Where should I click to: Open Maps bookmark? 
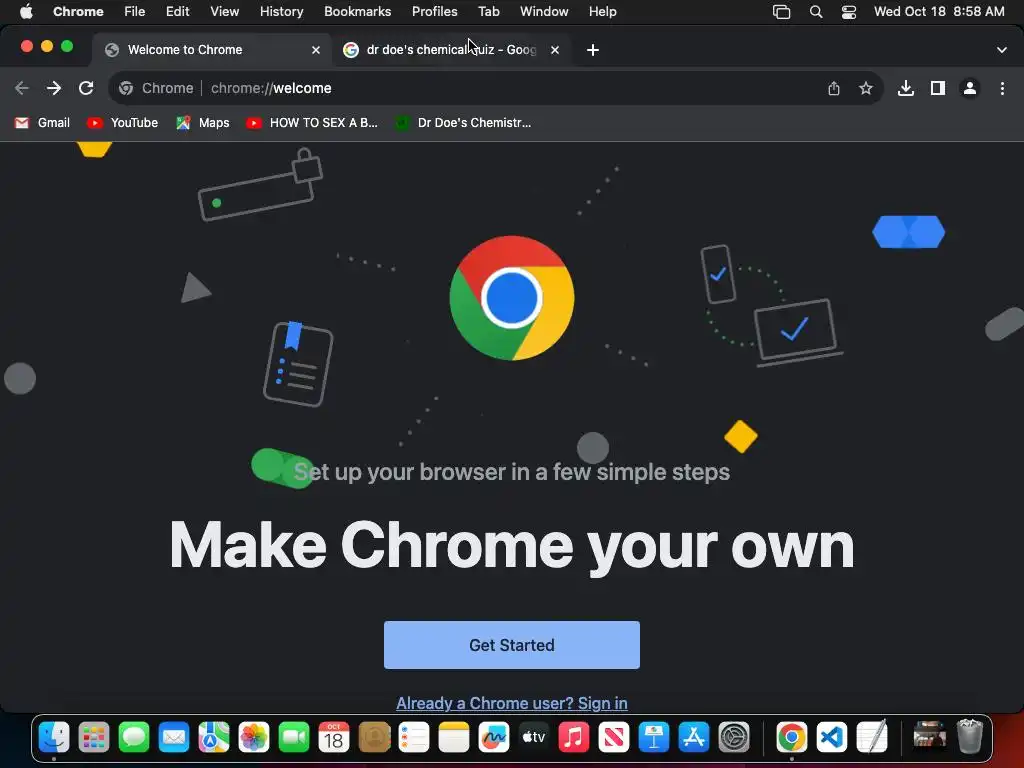tap(203, 123)
